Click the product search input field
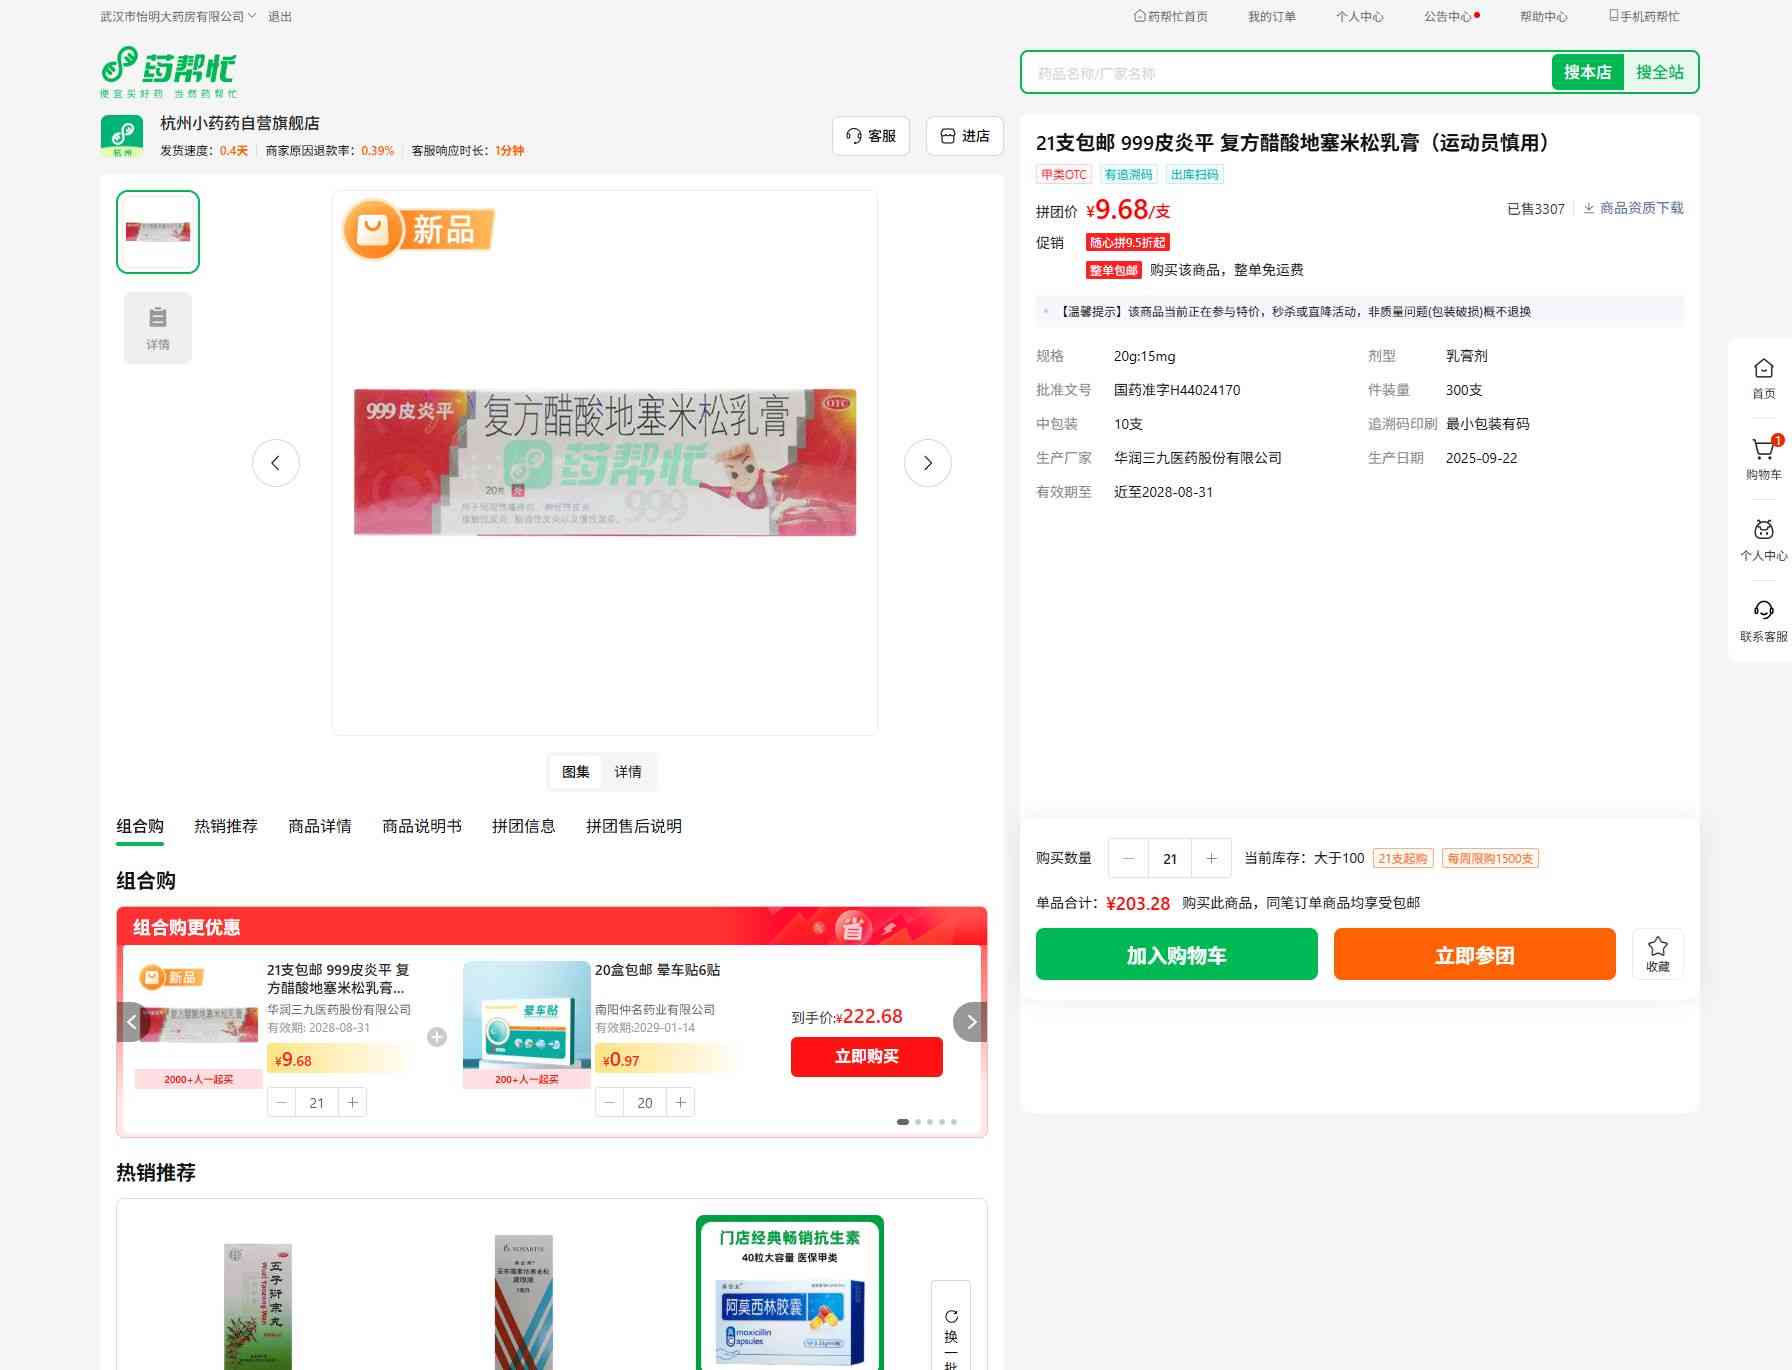Image resolution: width=1792 pixels, height=1370 pixels. [x=1286, y=73]
